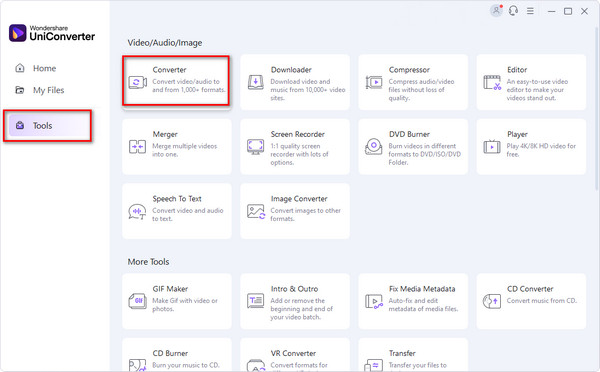Open Fix Media Metadata card title

(422, 289)
